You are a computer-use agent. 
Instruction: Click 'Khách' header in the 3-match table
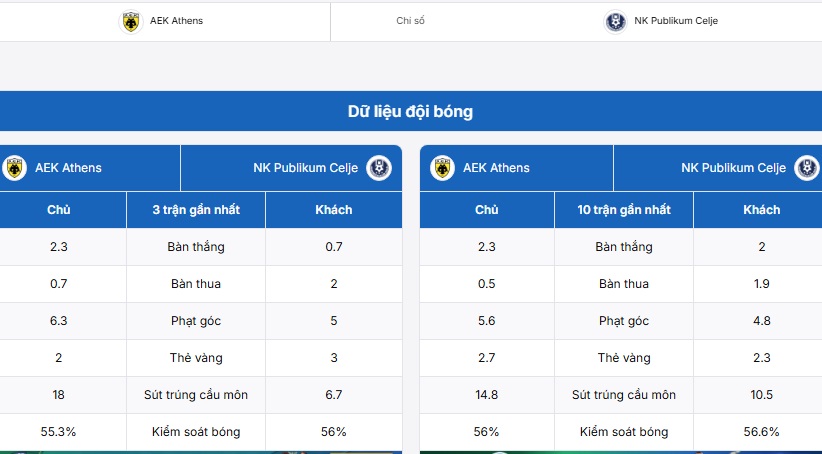pyautogui.click(x=333, y=210)
